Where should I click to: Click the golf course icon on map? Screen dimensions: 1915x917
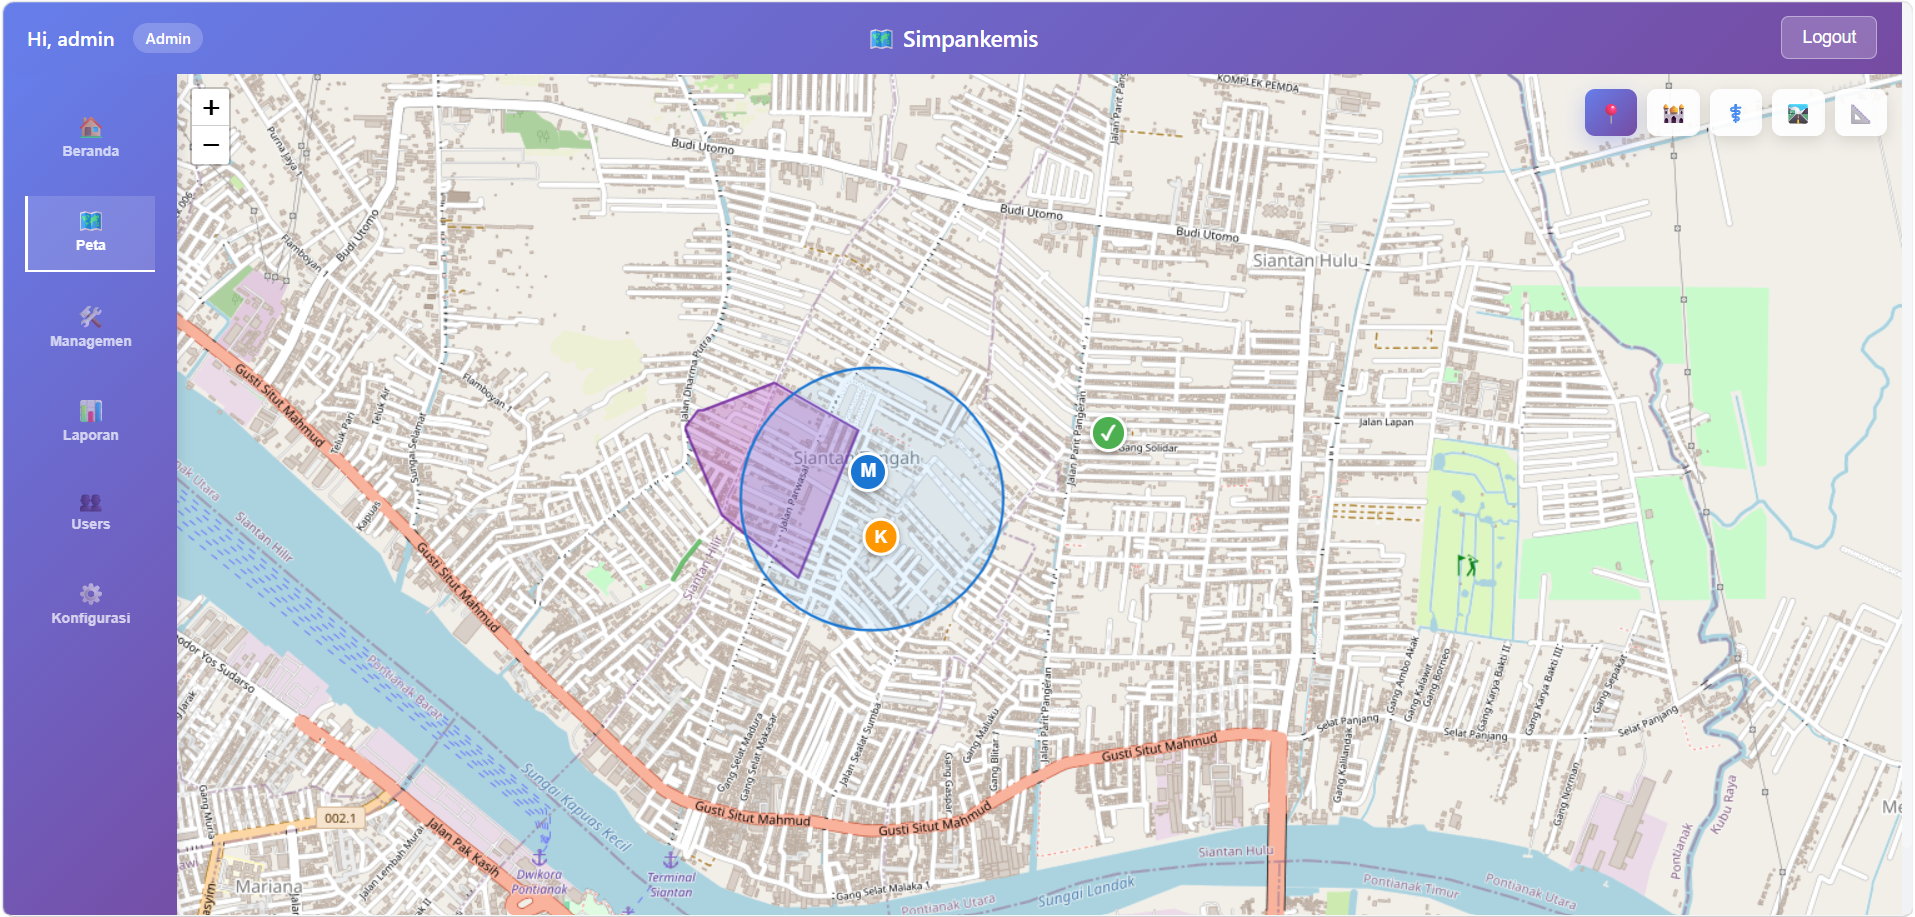point(1467,566)
